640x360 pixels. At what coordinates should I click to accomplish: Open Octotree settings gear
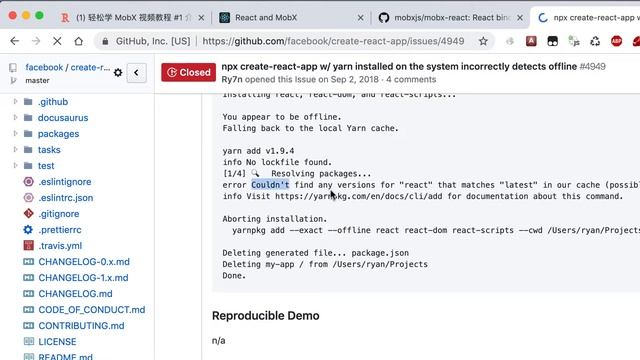[x=118, y=73]
